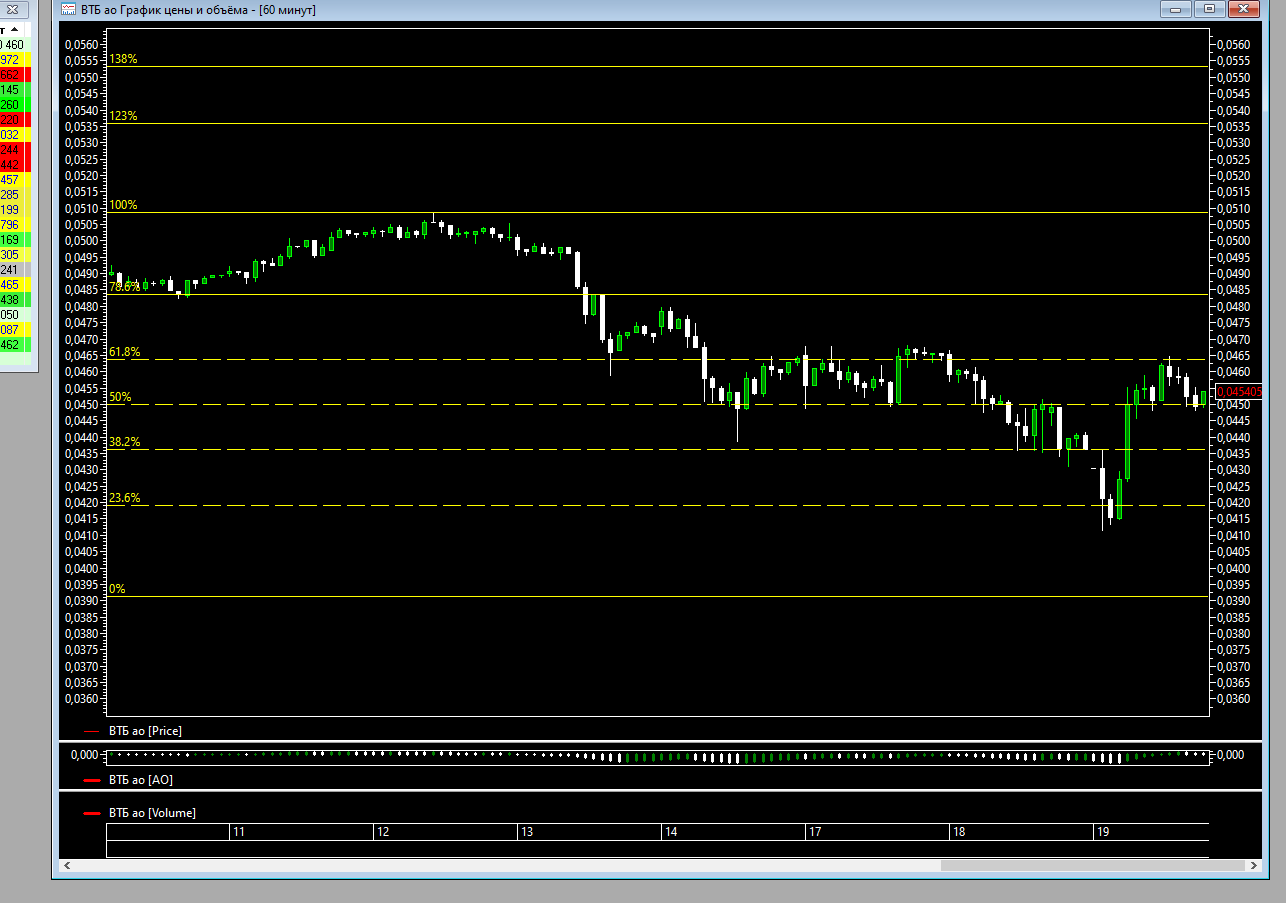This screenshot has width=1286, height=903.
Task: Click the sort arrow in quotes column header
Action: click(3, 30)
